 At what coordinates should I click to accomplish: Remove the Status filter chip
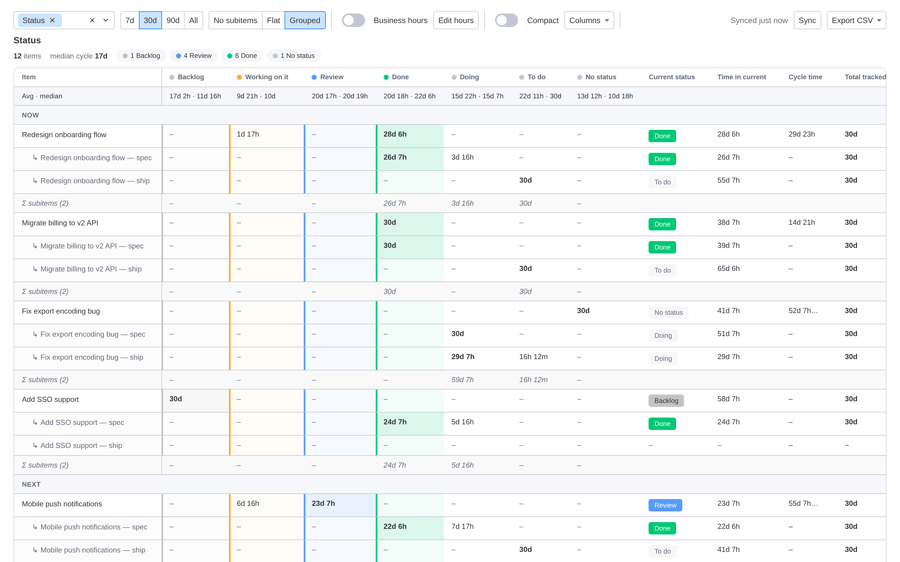point(52,20)
